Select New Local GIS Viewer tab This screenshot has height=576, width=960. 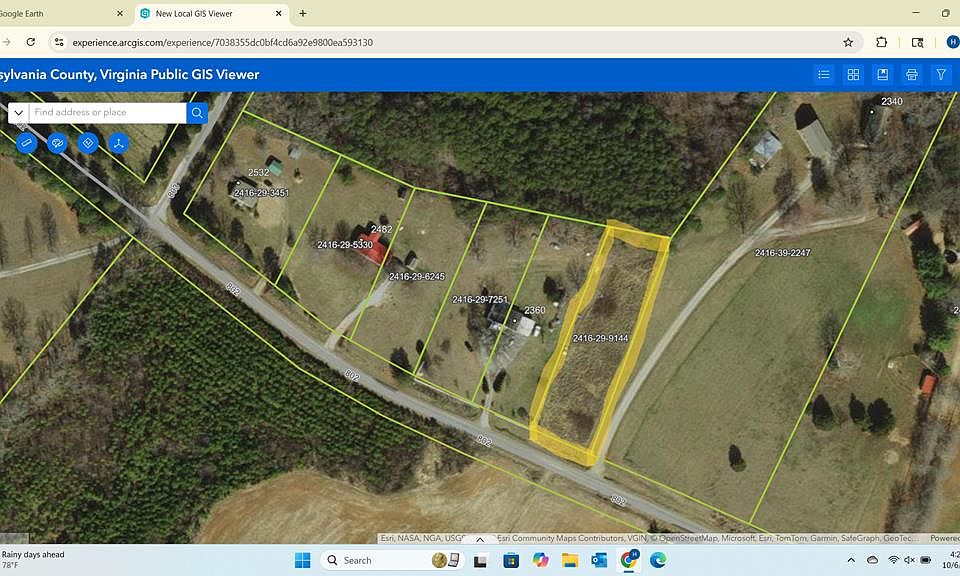click(211, 13)
